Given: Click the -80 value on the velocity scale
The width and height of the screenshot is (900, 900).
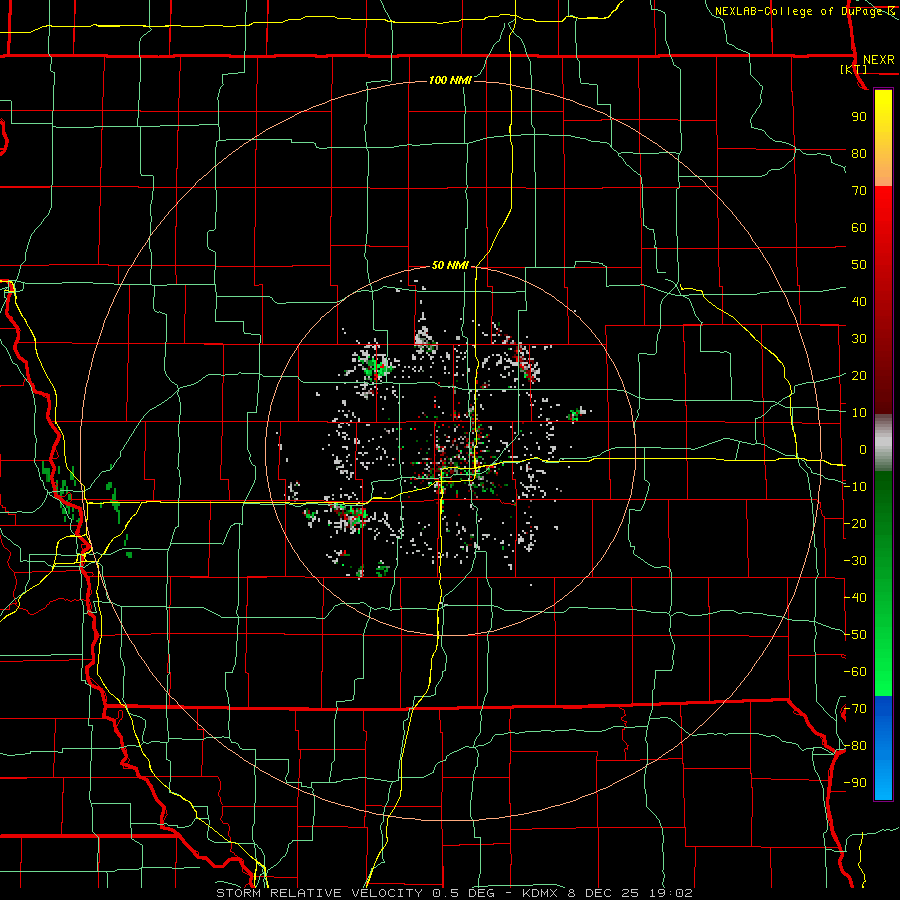Looking at the screenshot, I should [x=855, y=746].
